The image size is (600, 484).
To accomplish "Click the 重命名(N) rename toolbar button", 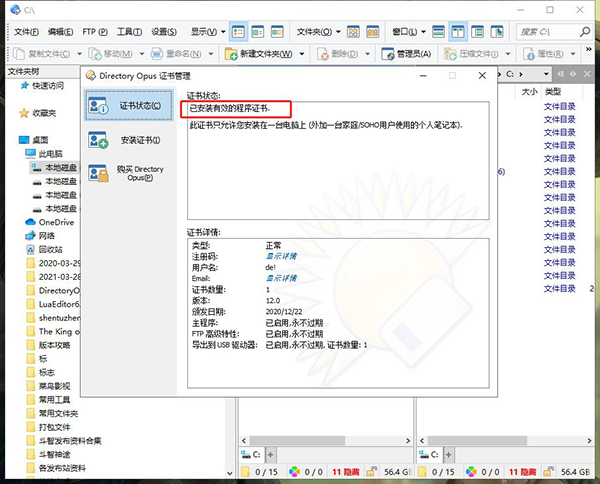I will (176, 54).
